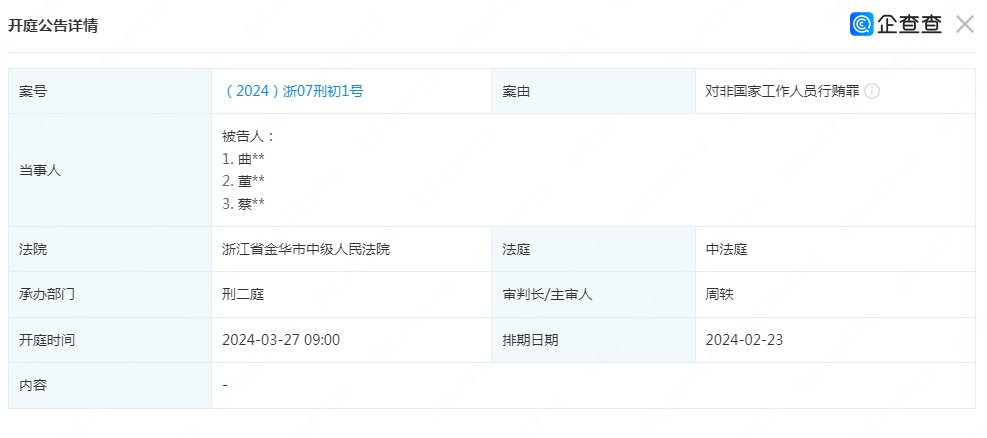Click the 开庭公告详情 title text
This screenshot has height=438, width=987.
click(53, 26)
